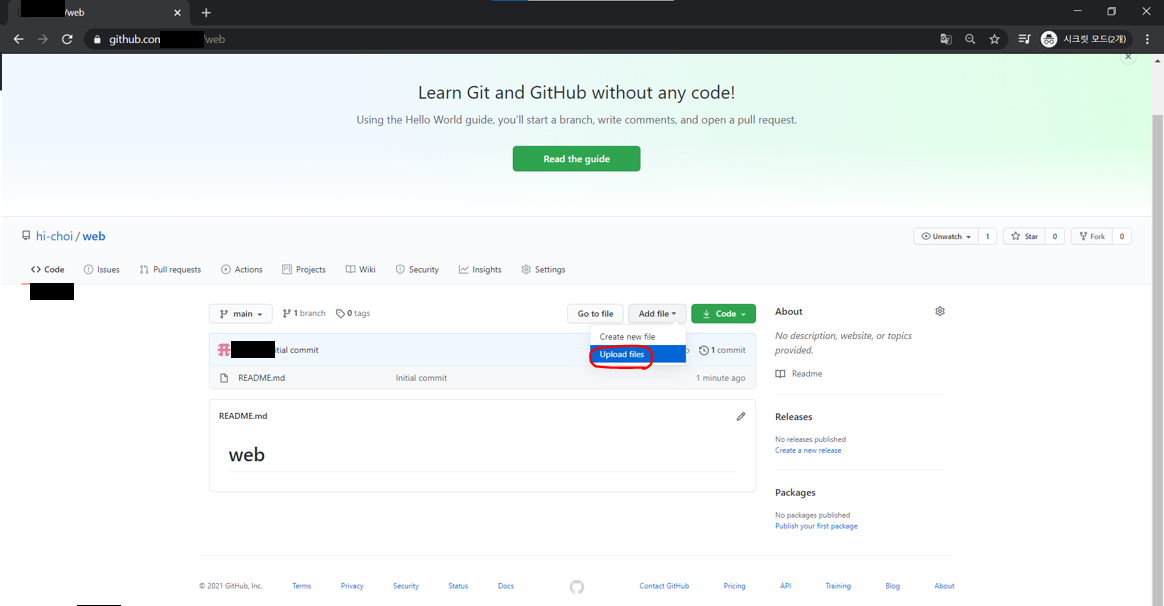Open the 1 commit history link
The height and width of the screenshot is (606, 1164).
722,350
